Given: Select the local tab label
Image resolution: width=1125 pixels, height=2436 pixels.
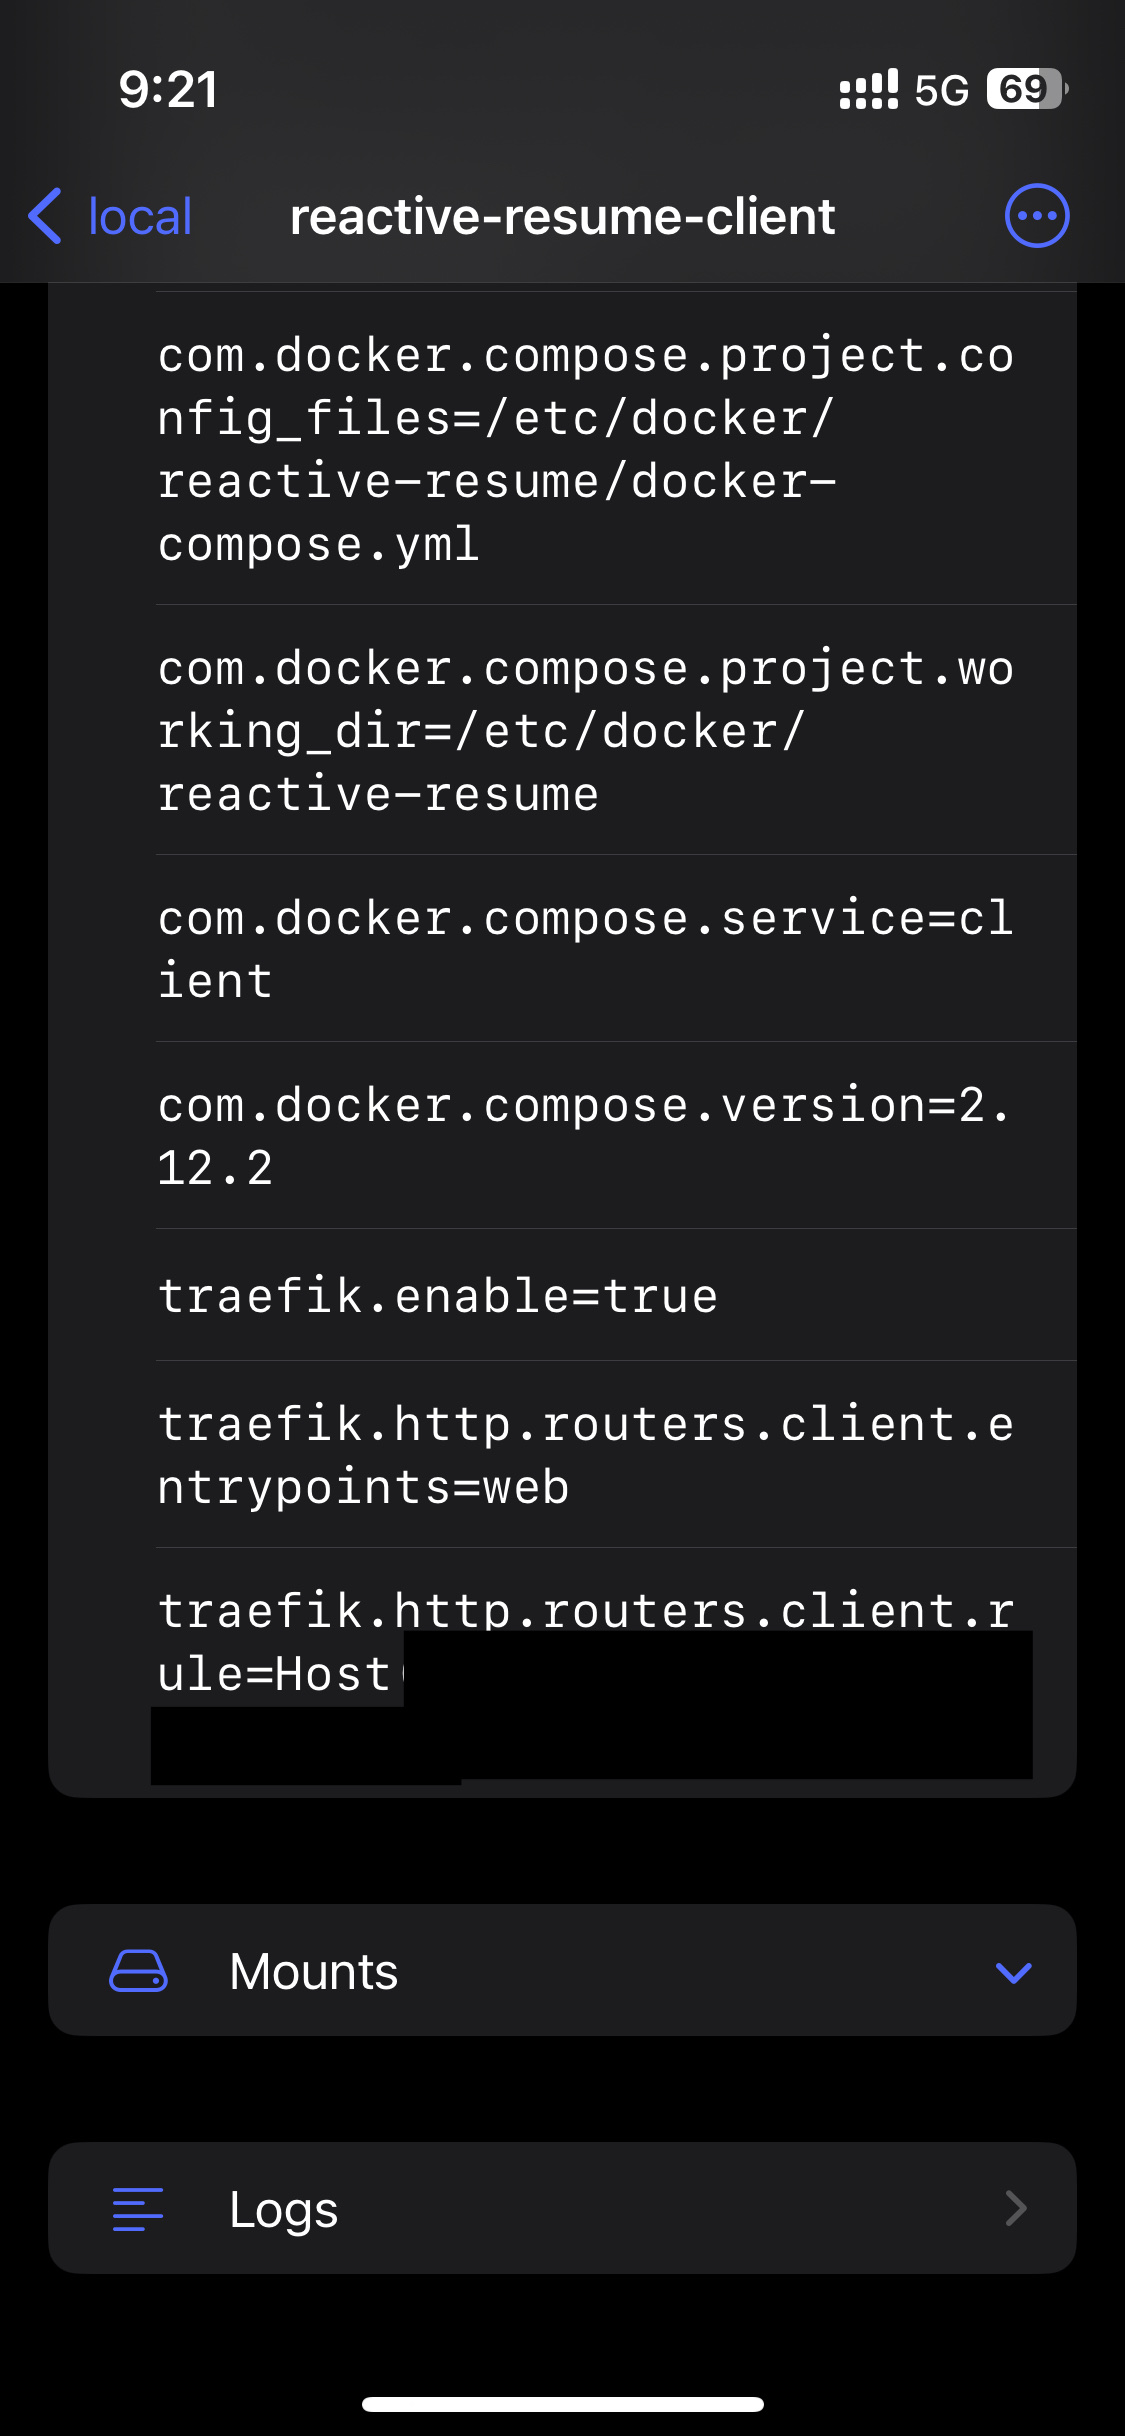Looking at the screenshot, I should pyautogui.click(x=138, y=216).
